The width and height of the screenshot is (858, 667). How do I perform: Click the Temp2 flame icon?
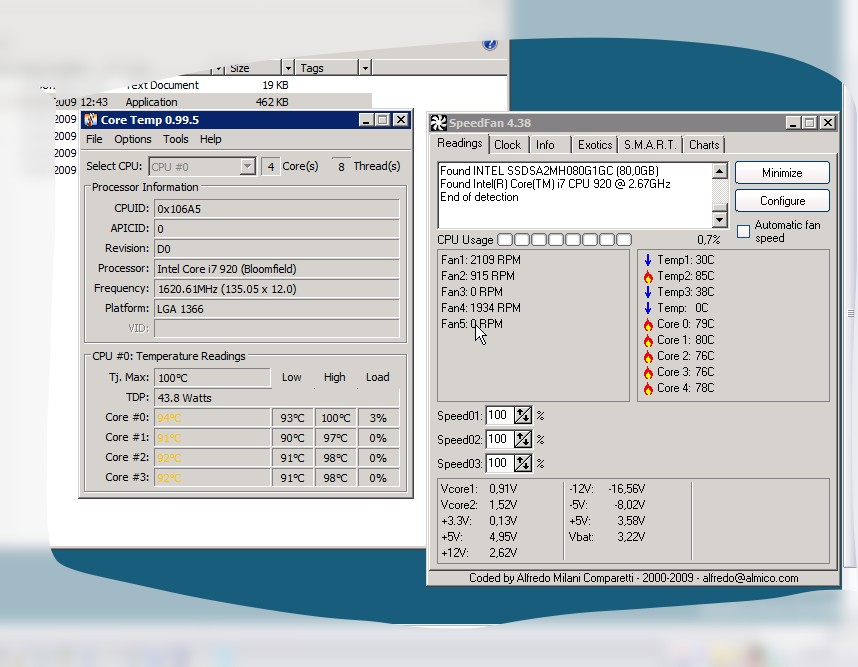point(648,276)
